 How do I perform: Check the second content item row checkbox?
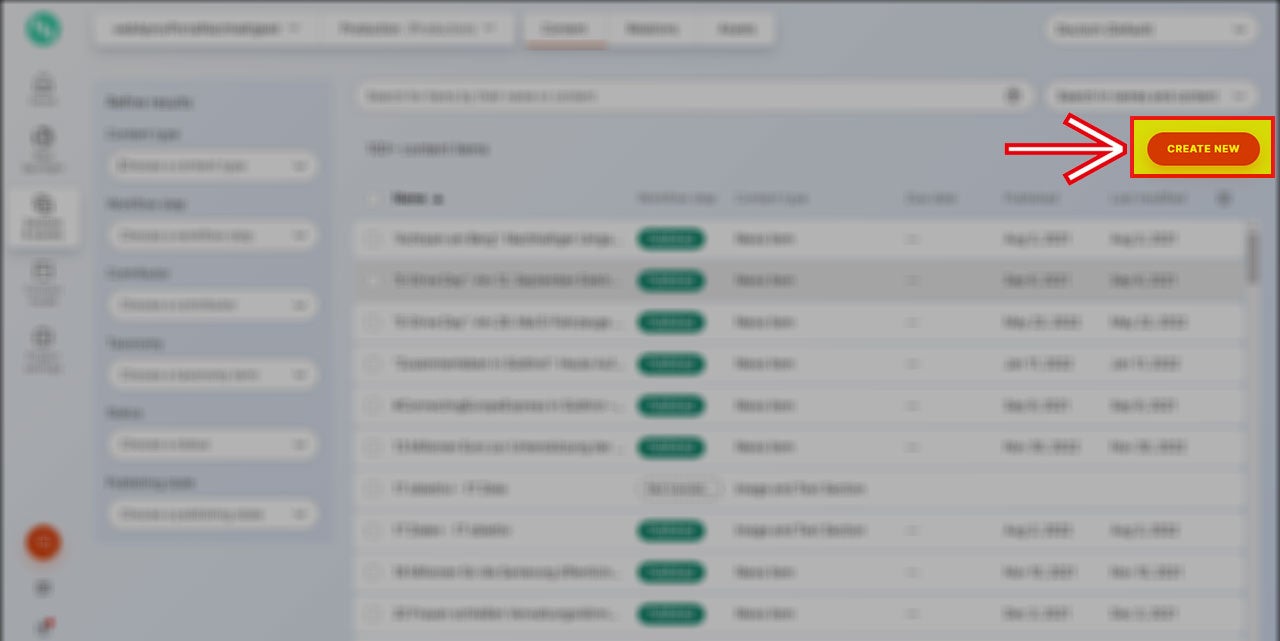pyautogui.click(x=373, y=281)
